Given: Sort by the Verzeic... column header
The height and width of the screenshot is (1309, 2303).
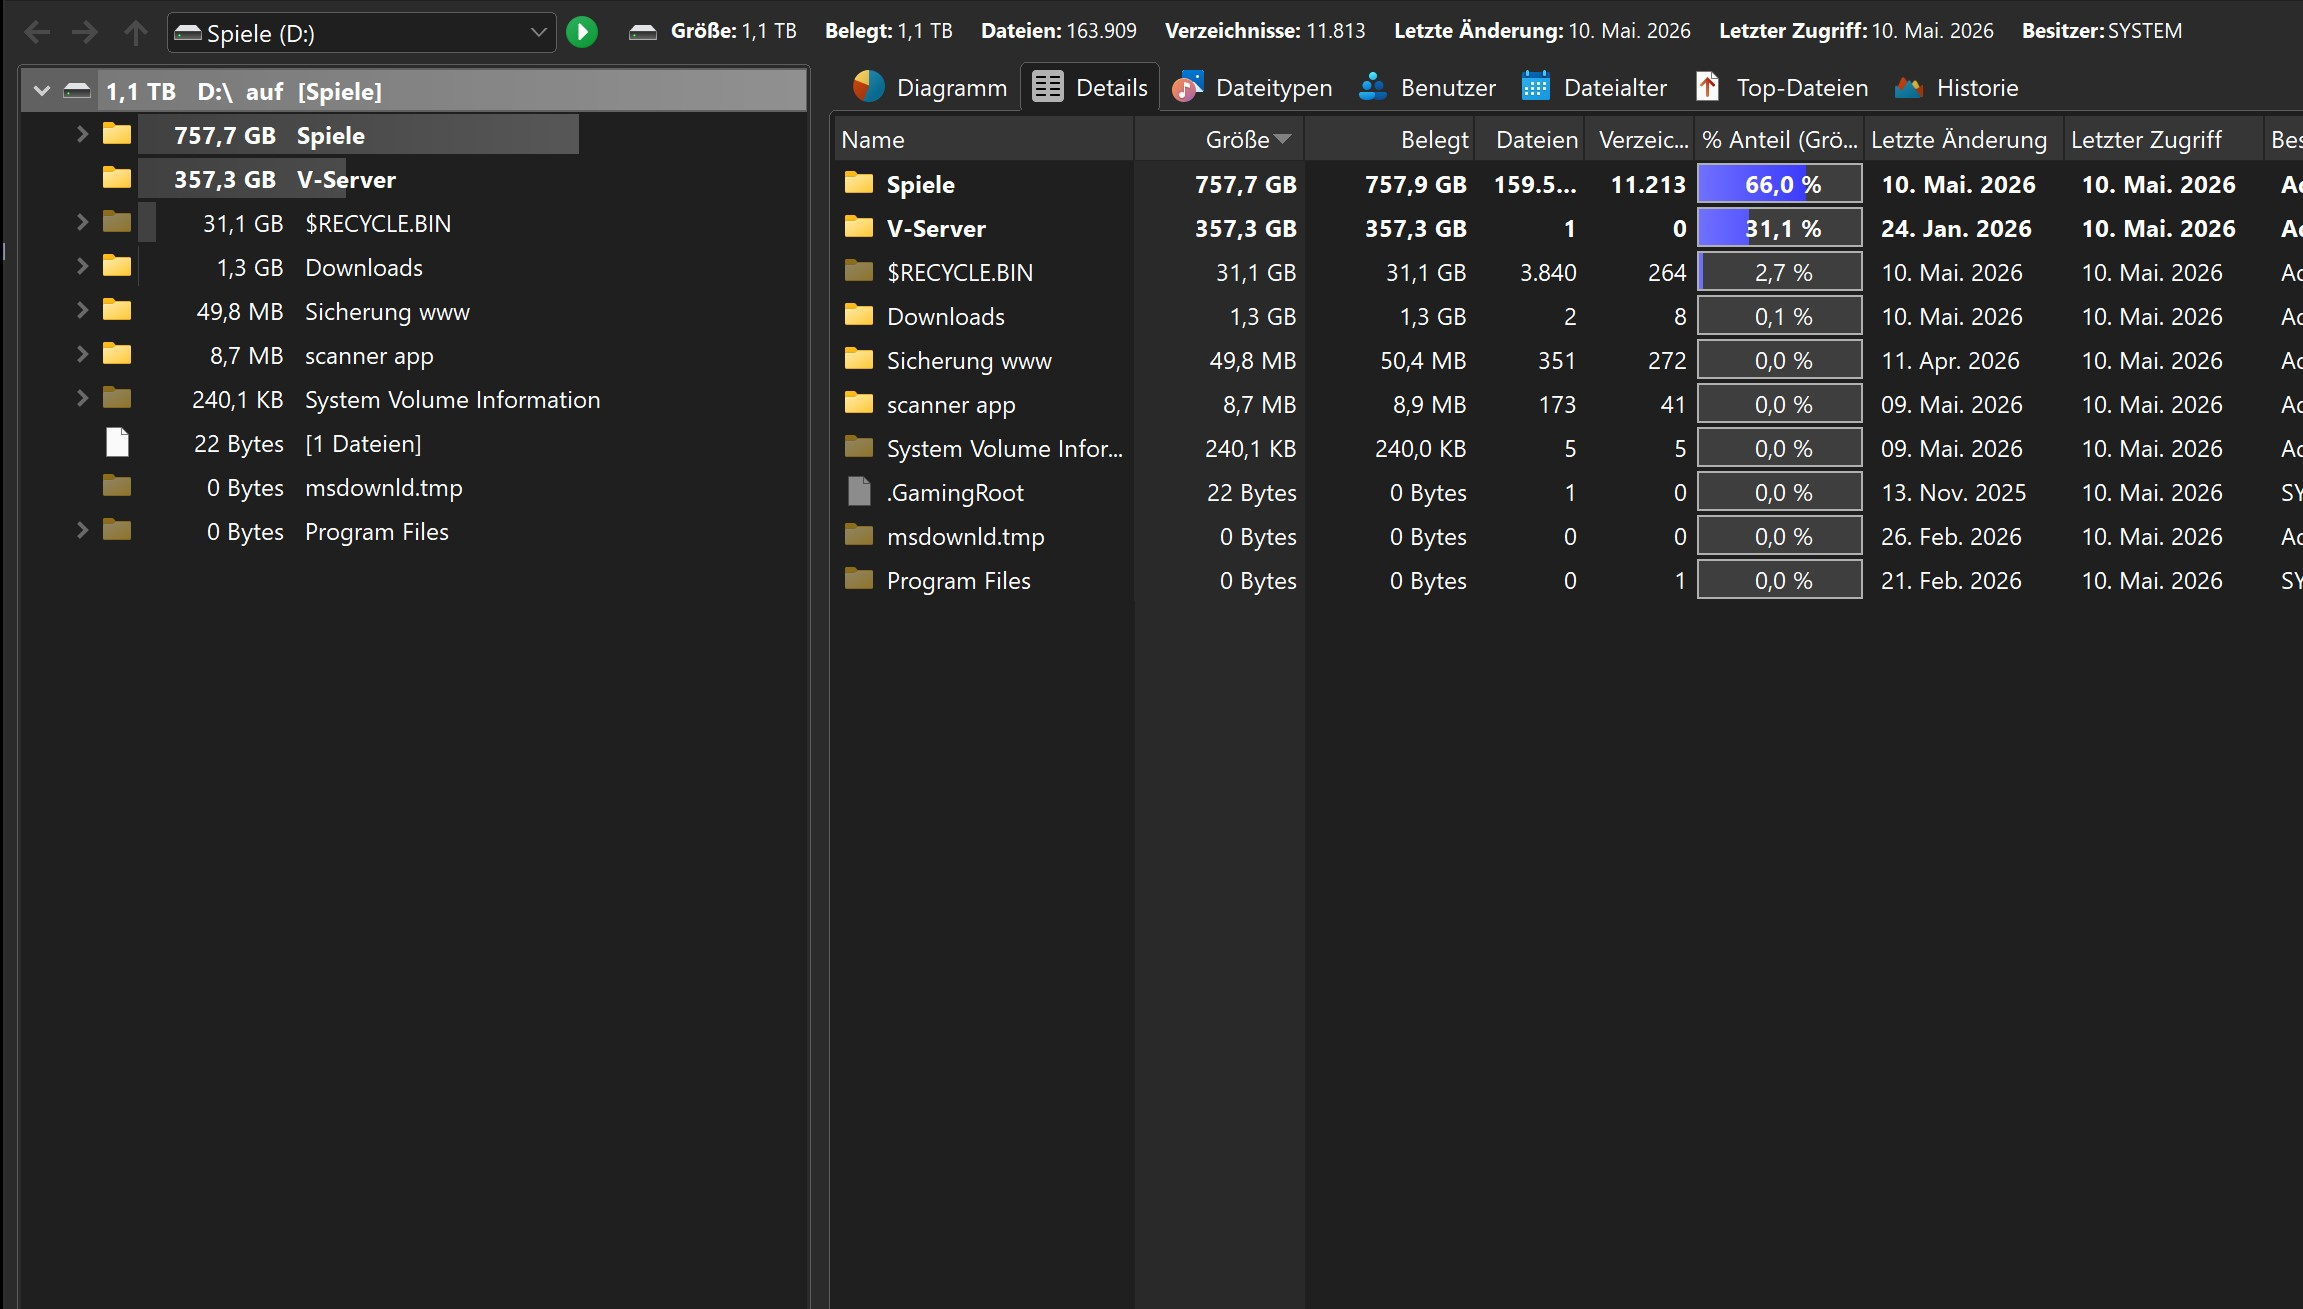Looking at the screenshot, I should point(1640,140).
